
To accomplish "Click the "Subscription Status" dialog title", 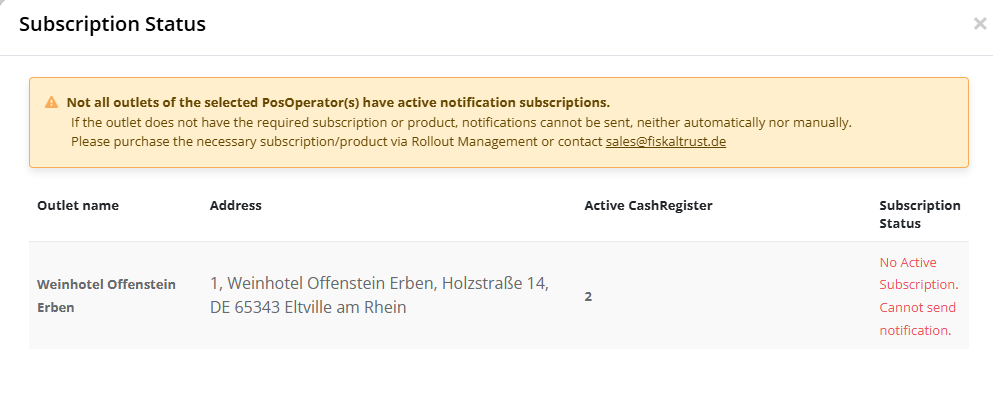I will pyautogui.click(x=112, y=24).
